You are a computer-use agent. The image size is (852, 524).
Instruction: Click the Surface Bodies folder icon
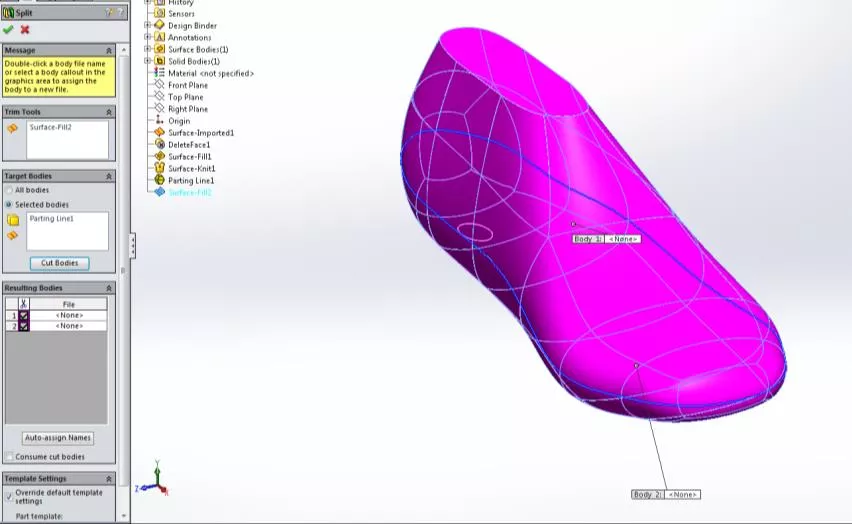click(x=159, y=49)
